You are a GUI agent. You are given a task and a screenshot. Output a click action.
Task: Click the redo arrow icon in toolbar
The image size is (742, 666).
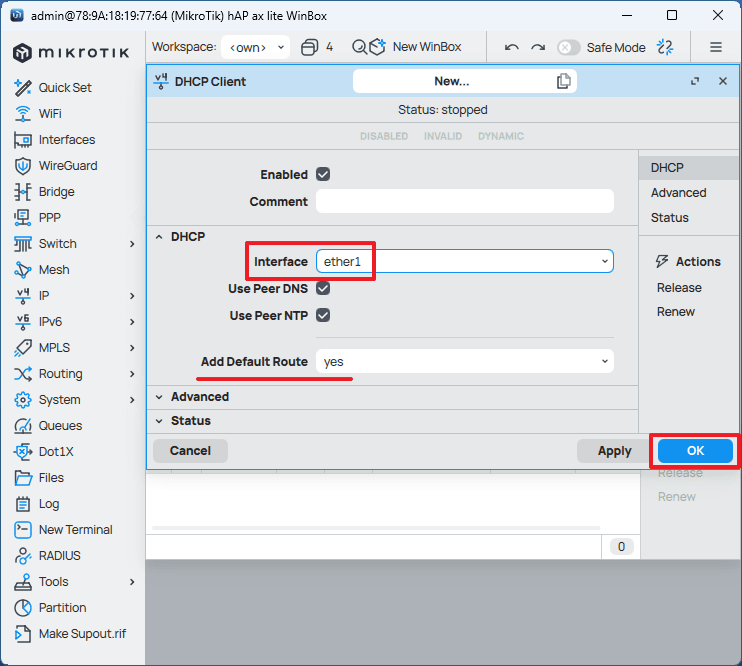pyautogui.click(x=538, y=47)
